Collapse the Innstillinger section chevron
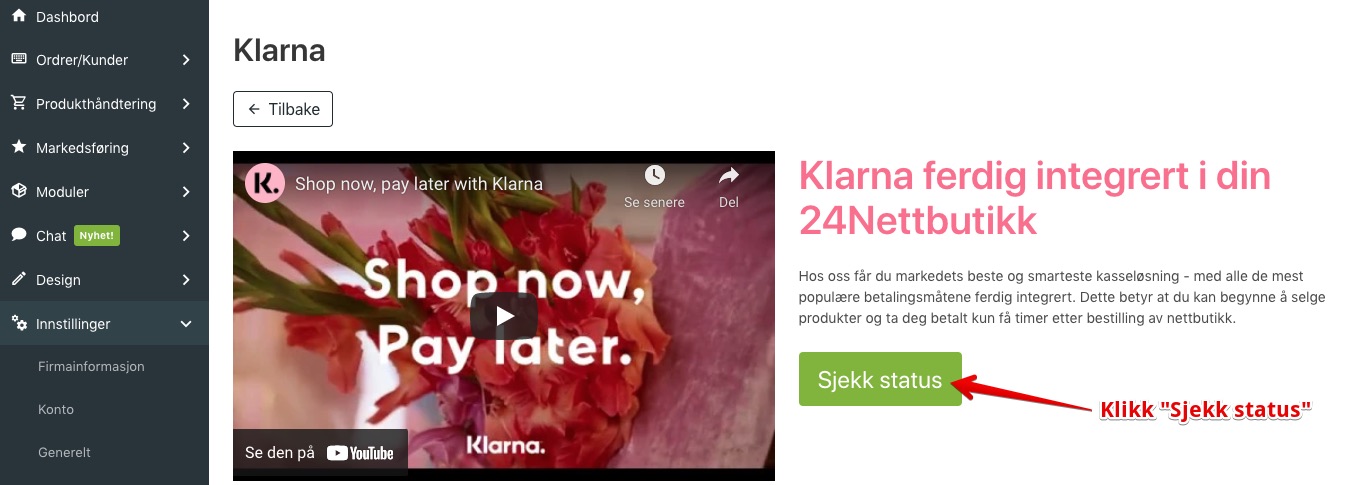The width and height of the screenshot is (1364, 485). coord(186,324)
